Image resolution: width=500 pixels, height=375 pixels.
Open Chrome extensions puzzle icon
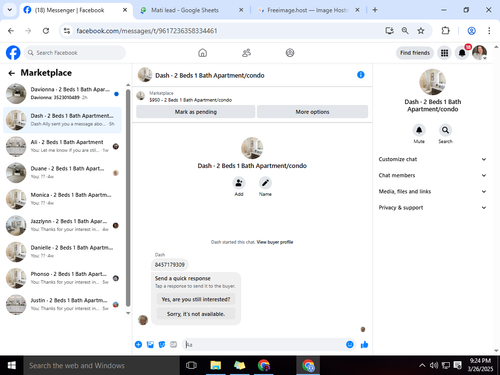pos(445,31)
